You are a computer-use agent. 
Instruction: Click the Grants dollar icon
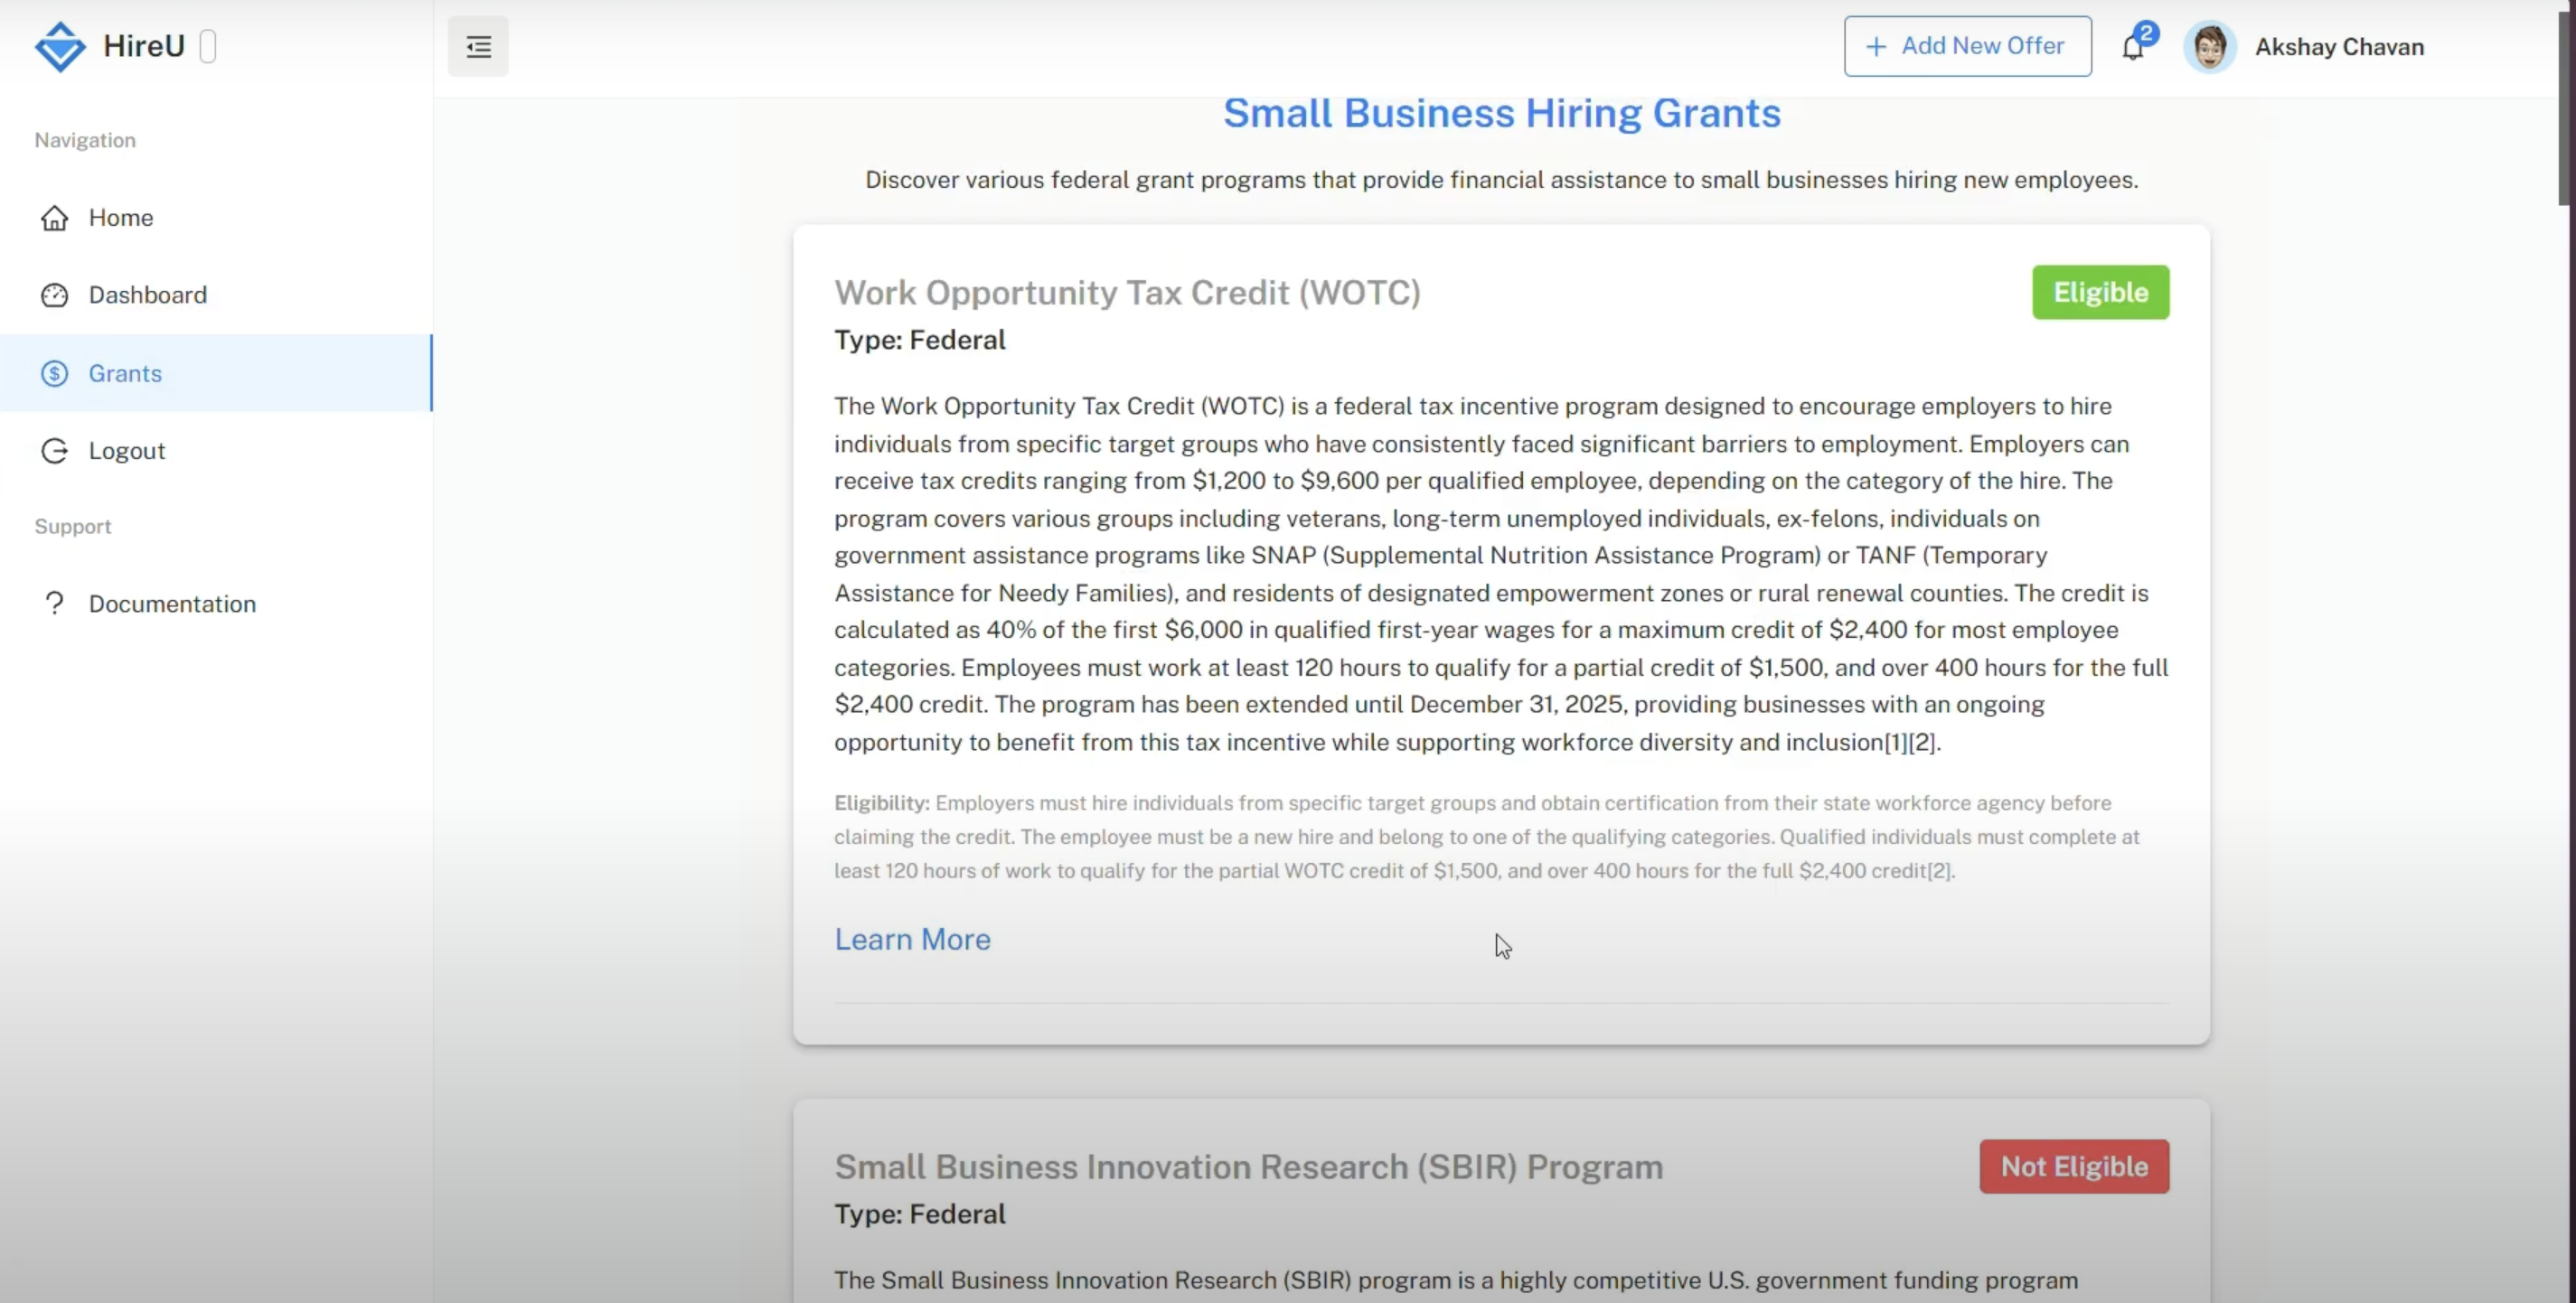tap(54, 373)
